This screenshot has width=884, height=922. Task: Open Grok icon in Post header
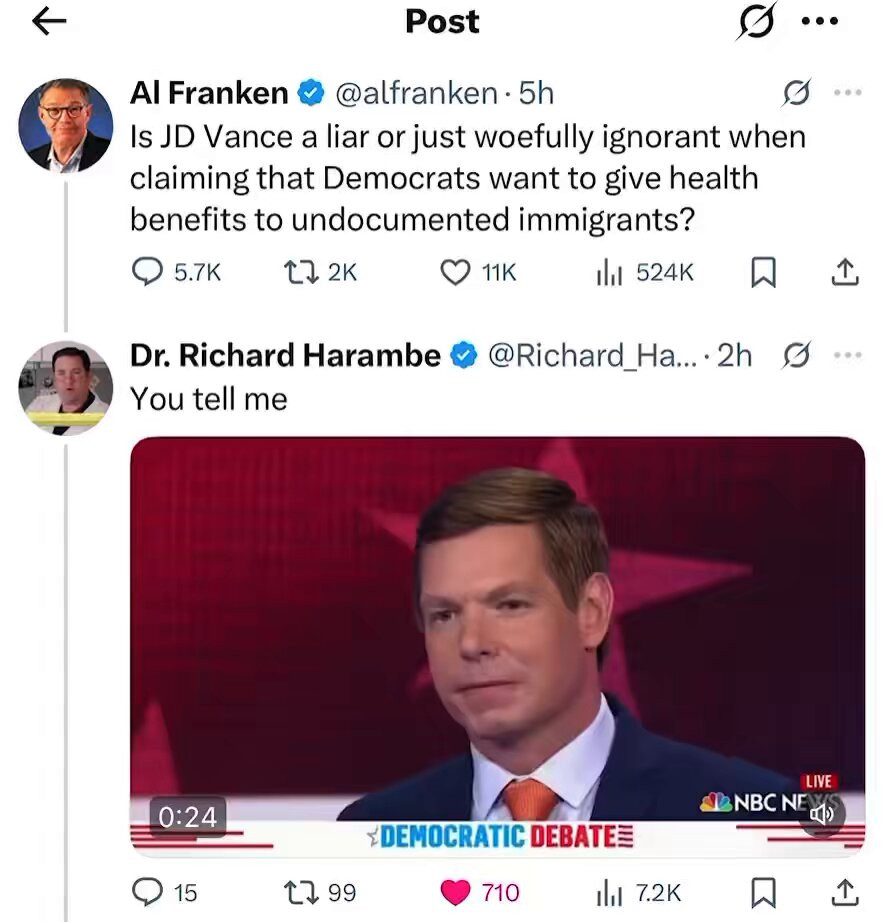pyautogui.click(x=755, y=22)
